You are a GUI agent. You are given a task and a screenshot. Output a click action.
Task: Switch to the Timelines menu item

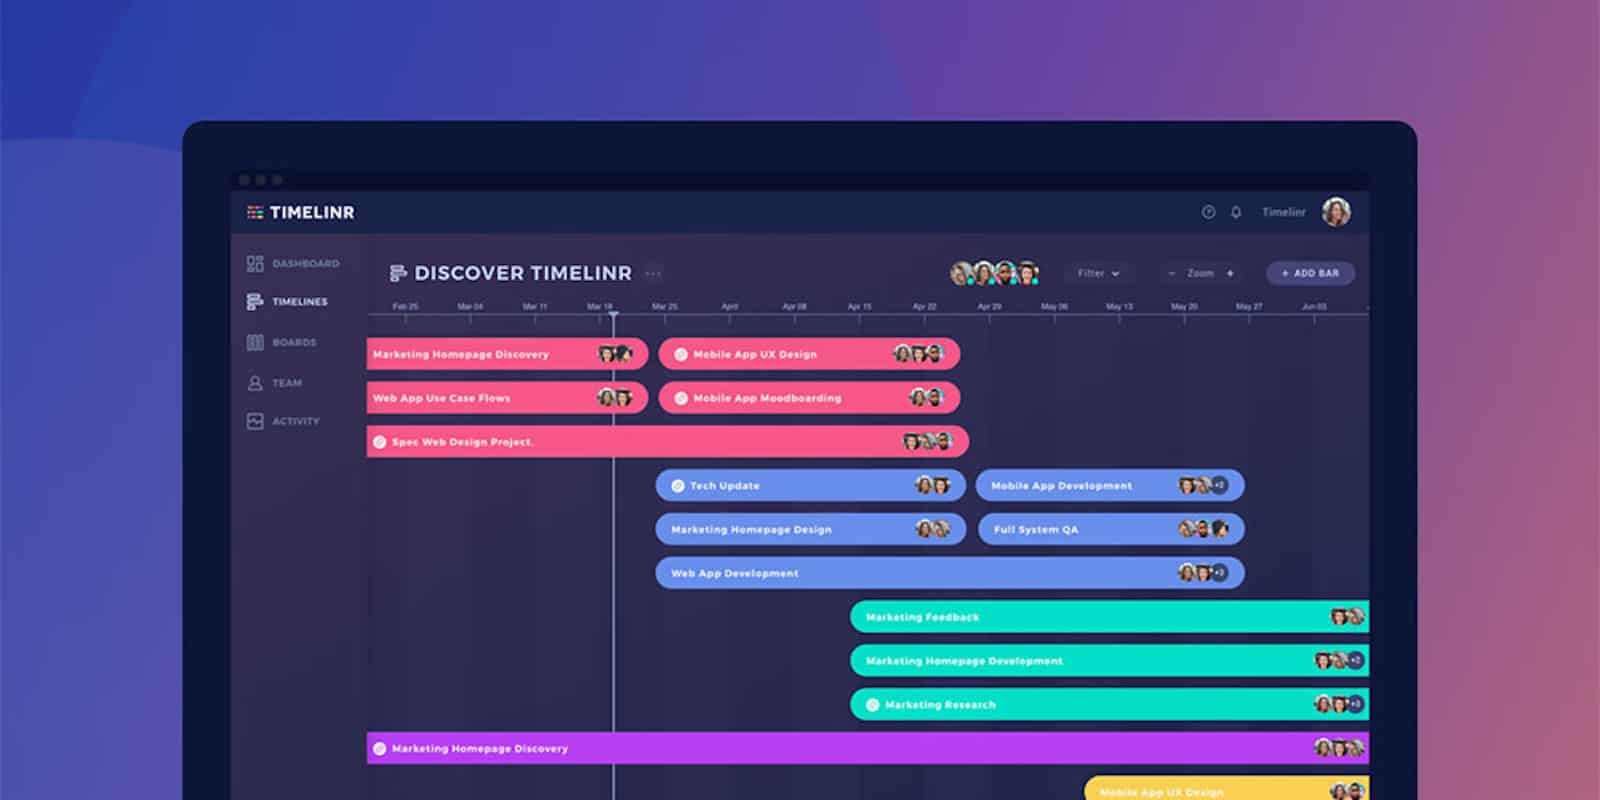coord(299,302)
